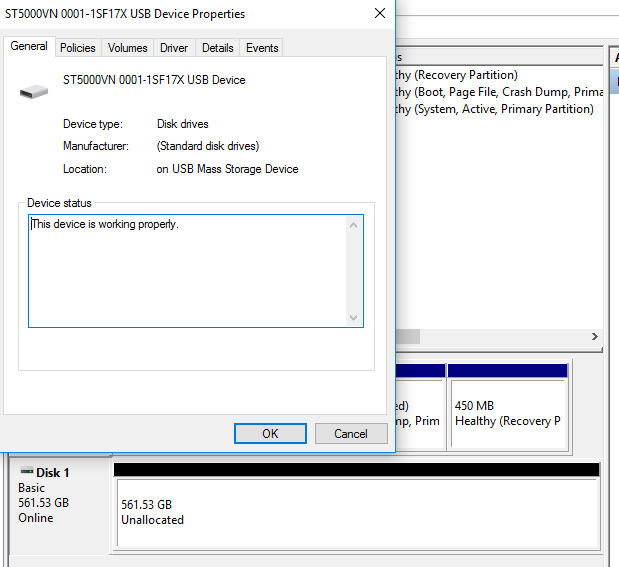Image resolution: width=619 pixels, height=567 pixels.
Task: Select the Boot, Page File, Crash Dump row
Action: [499, 92]
